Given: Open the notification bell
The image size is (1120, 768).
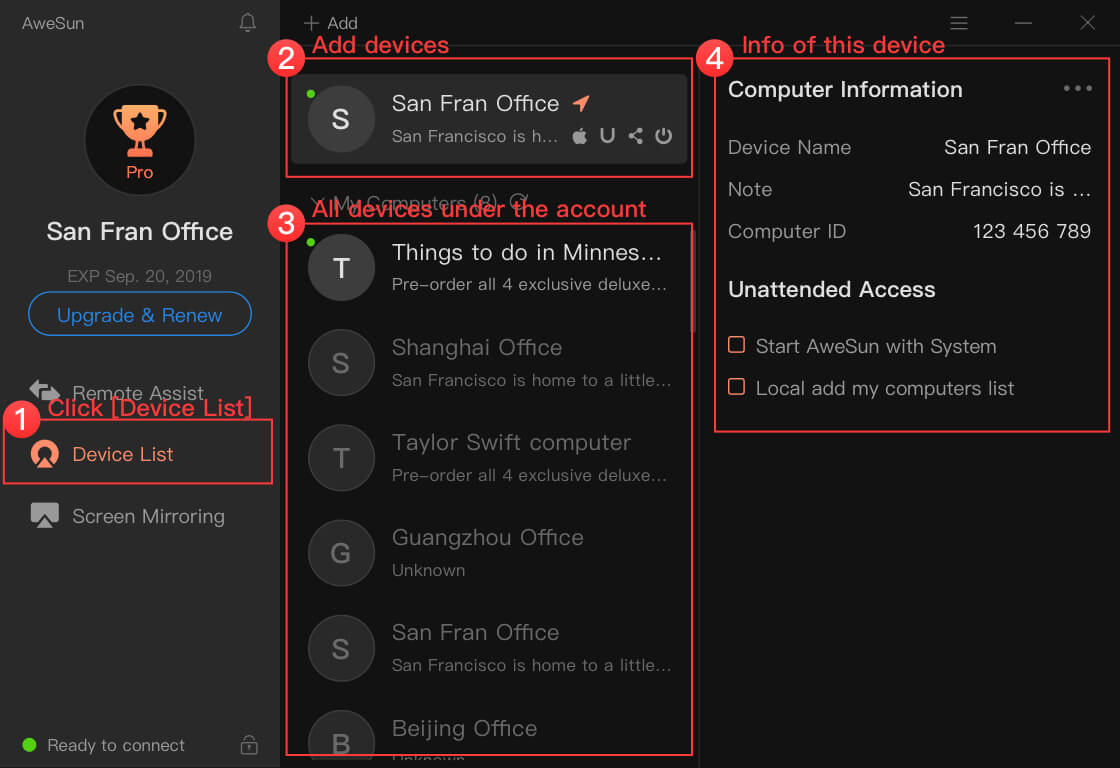Looking at the screenshot, I should point(248,22).
